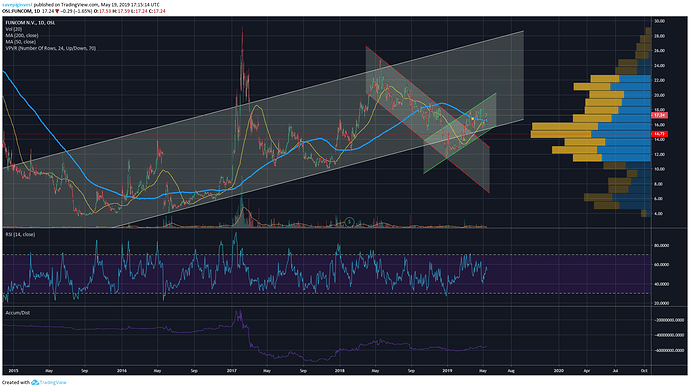This screenshot has height=389, width=690.
Task: Click the TradingView cloud logo icon
Action: [35, 383]
